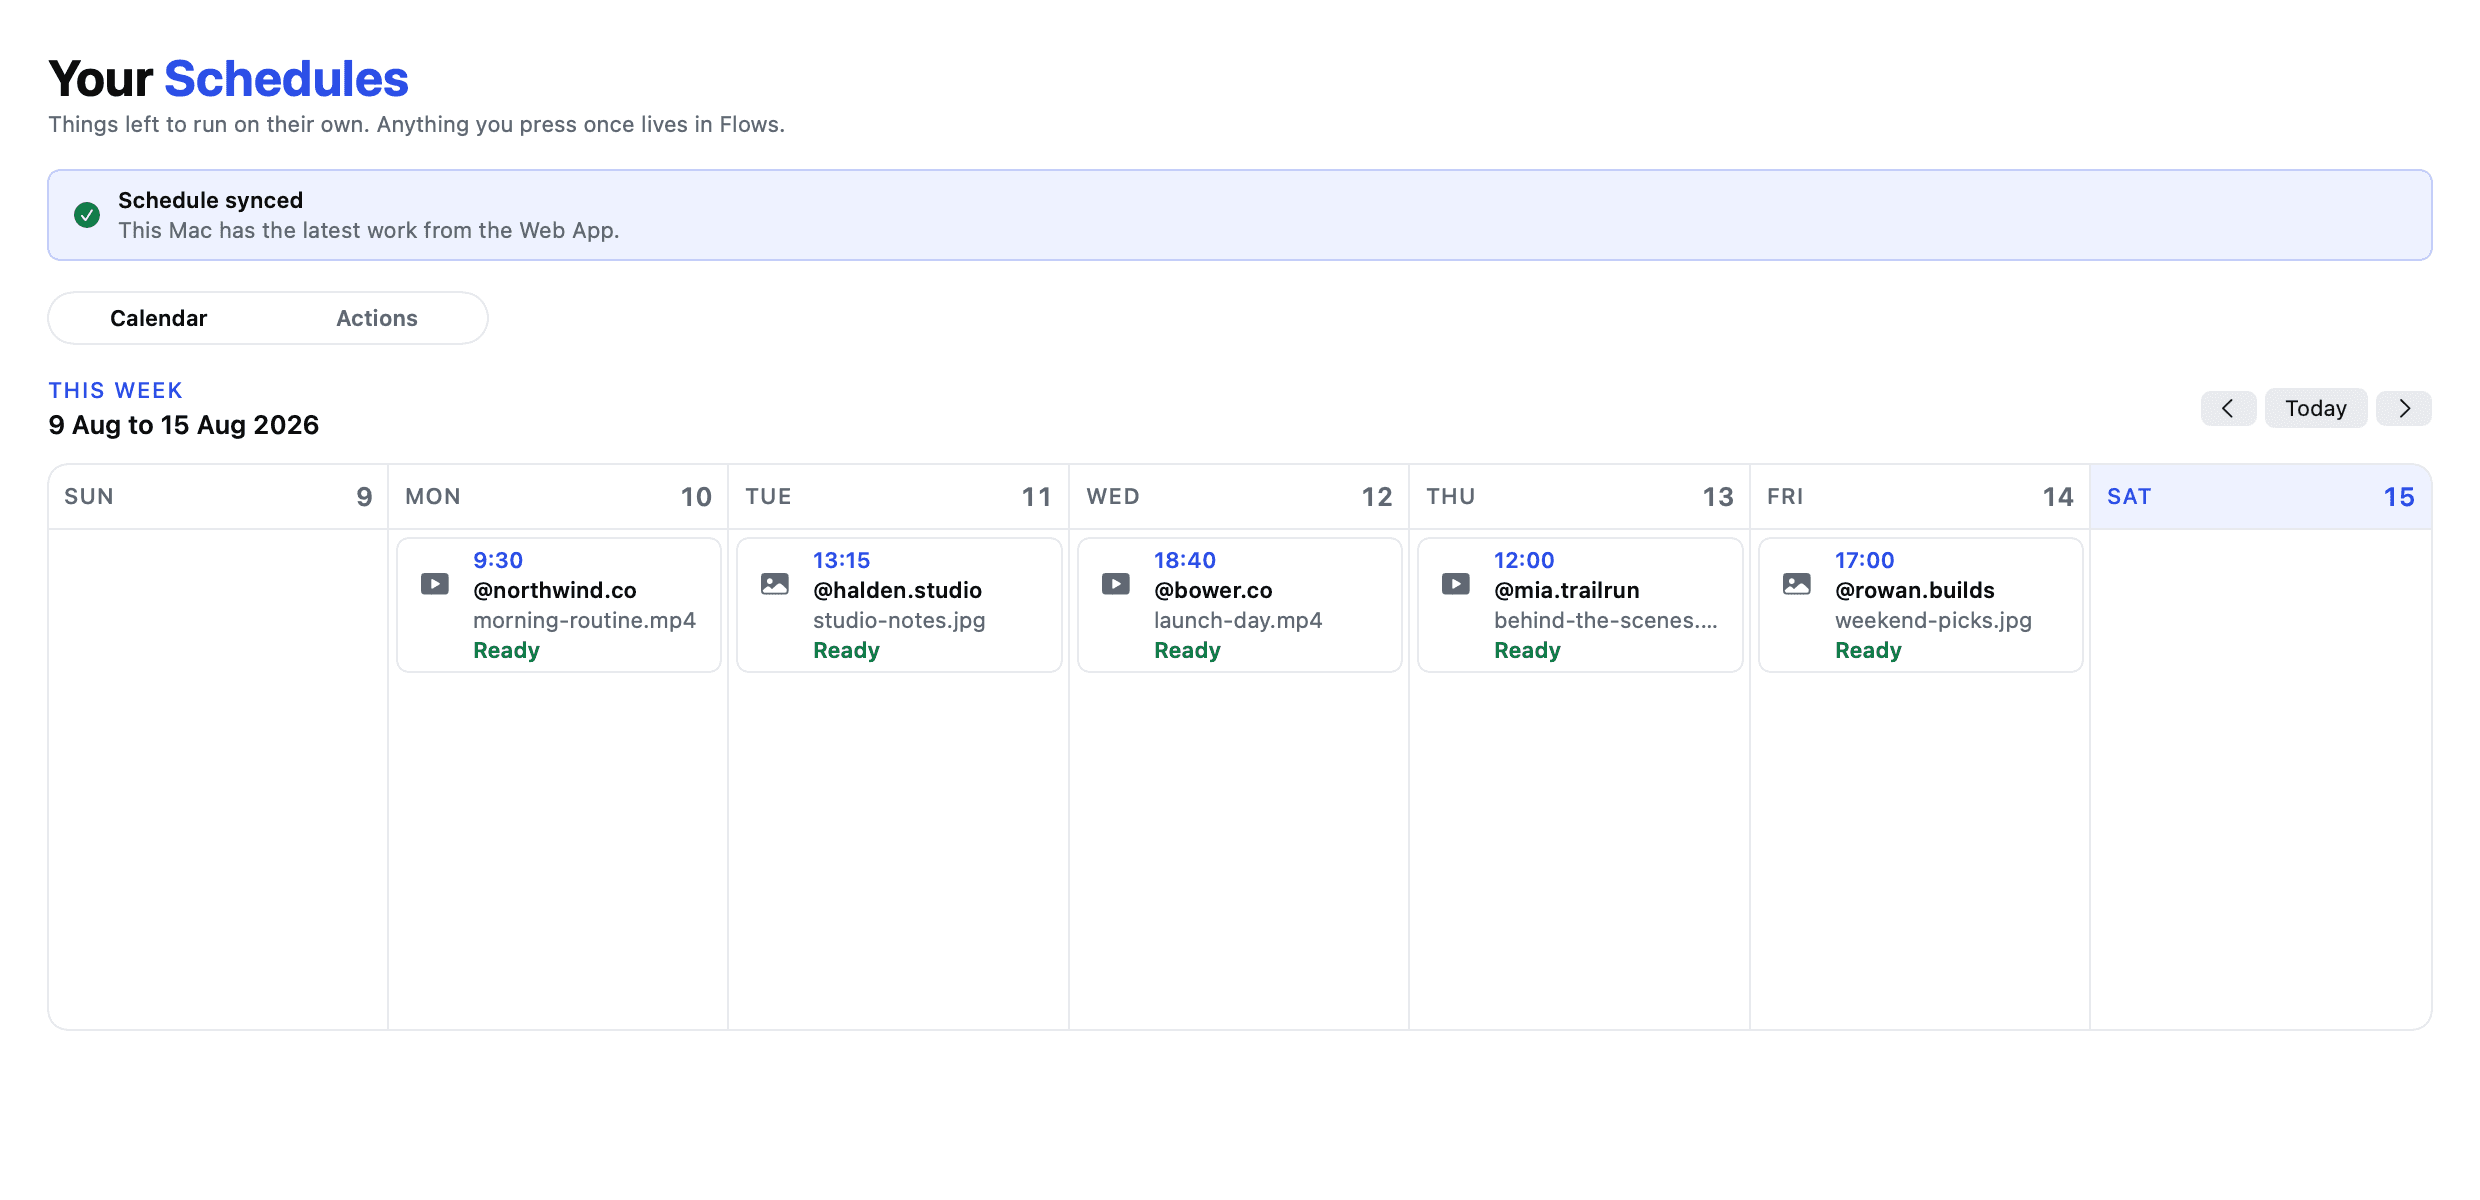Click the weekend-picks.jpg file name

pyautogui.click(x=1933, y=620)
